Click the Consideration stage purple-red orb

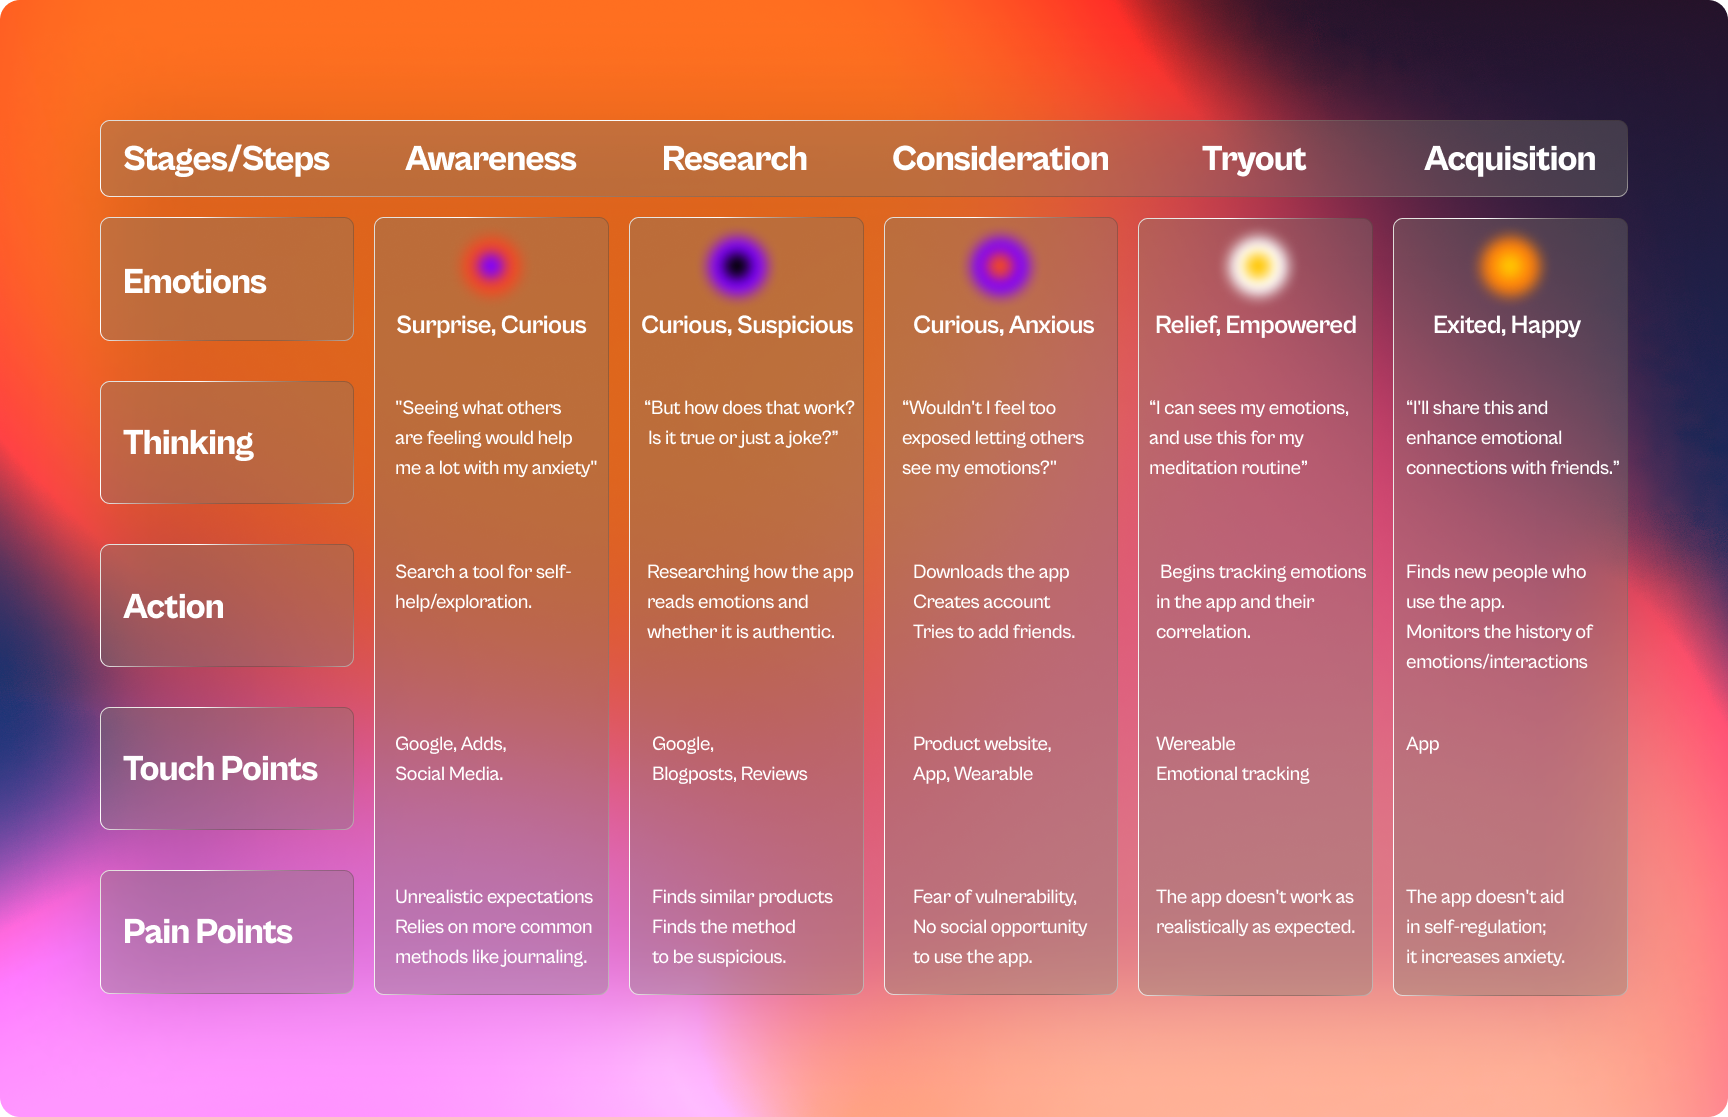point(1000,266)
